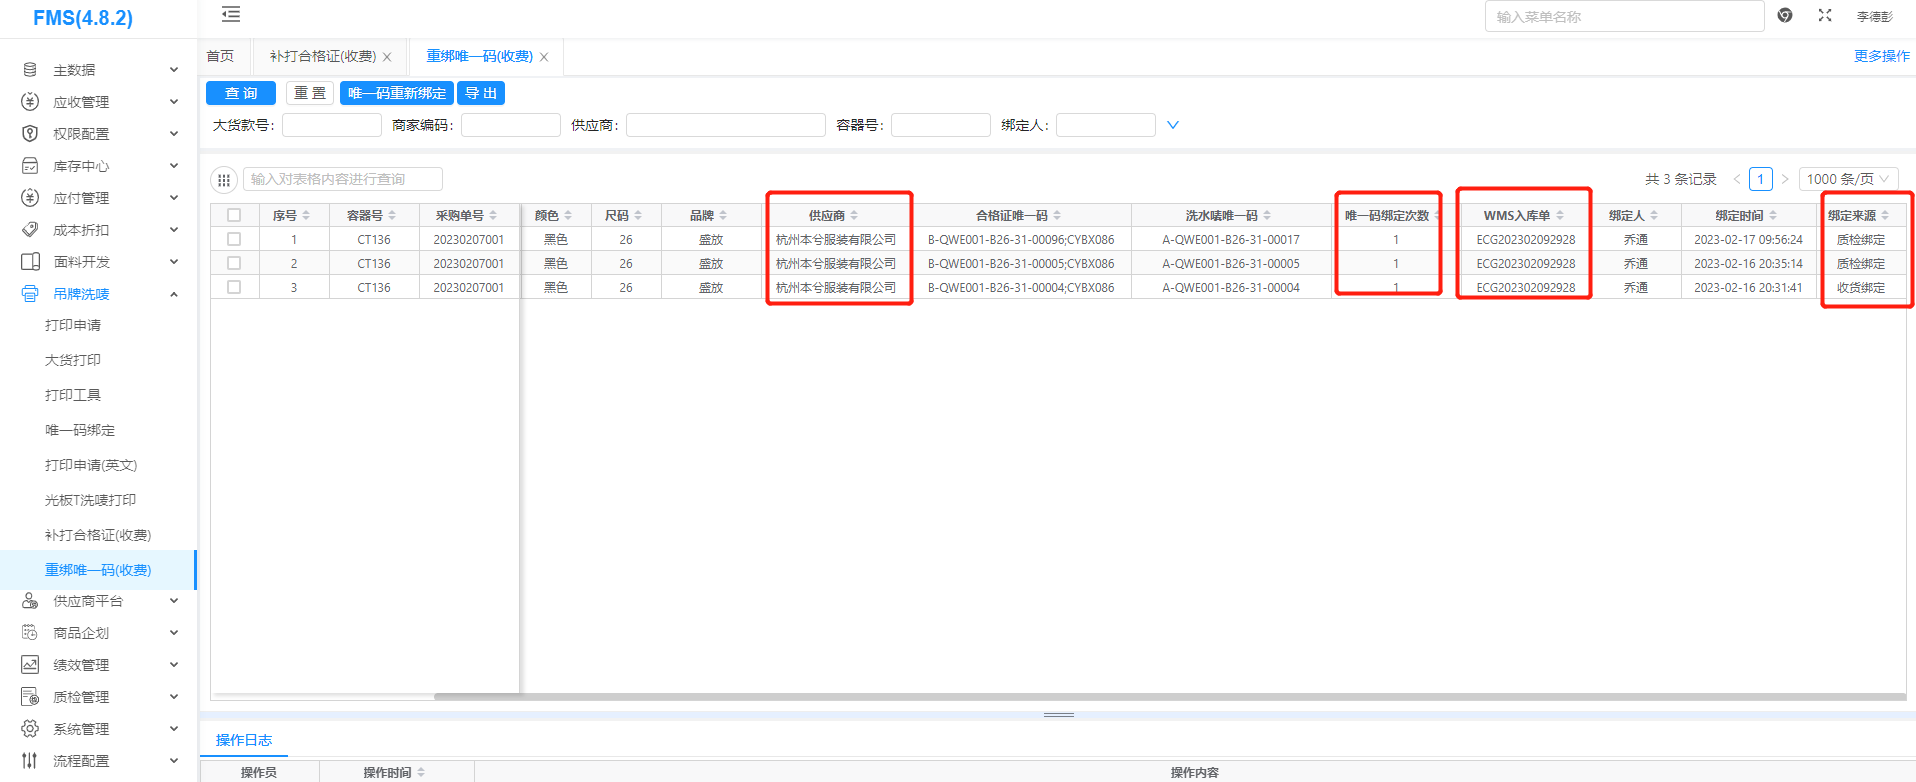
Task: Switch to the 首页 tab
Action: coord(220,56)
